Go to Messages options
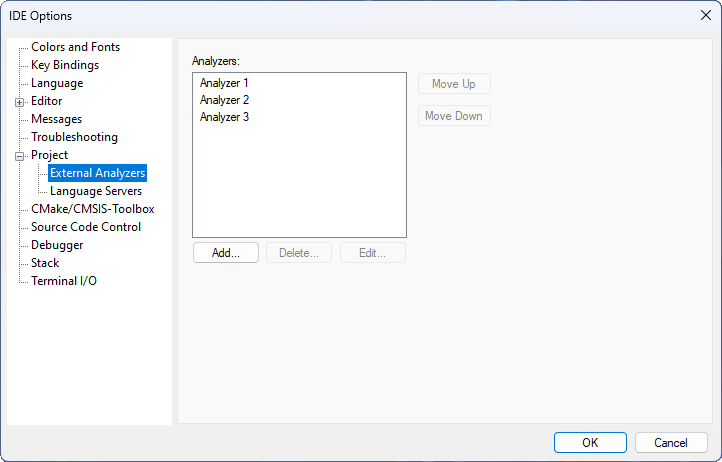Viewport: 722px width, 462px height. click(x=56, y=119)
